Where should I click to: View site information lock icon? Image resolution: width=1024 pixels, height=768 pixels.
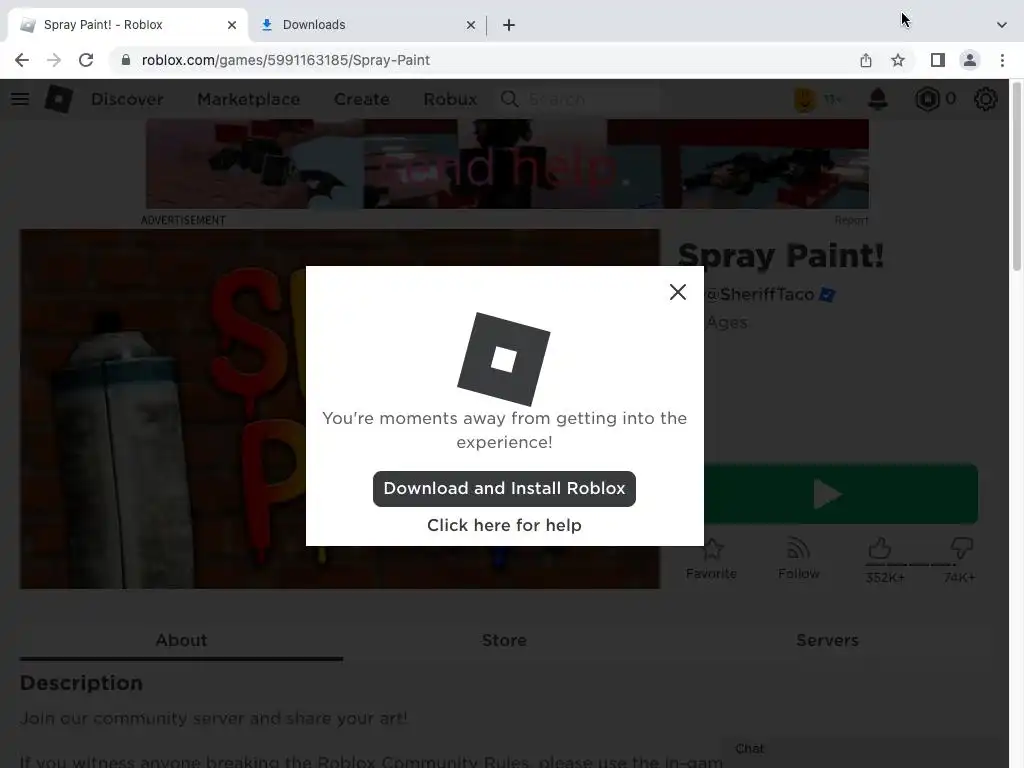click(x=126, y=60)
